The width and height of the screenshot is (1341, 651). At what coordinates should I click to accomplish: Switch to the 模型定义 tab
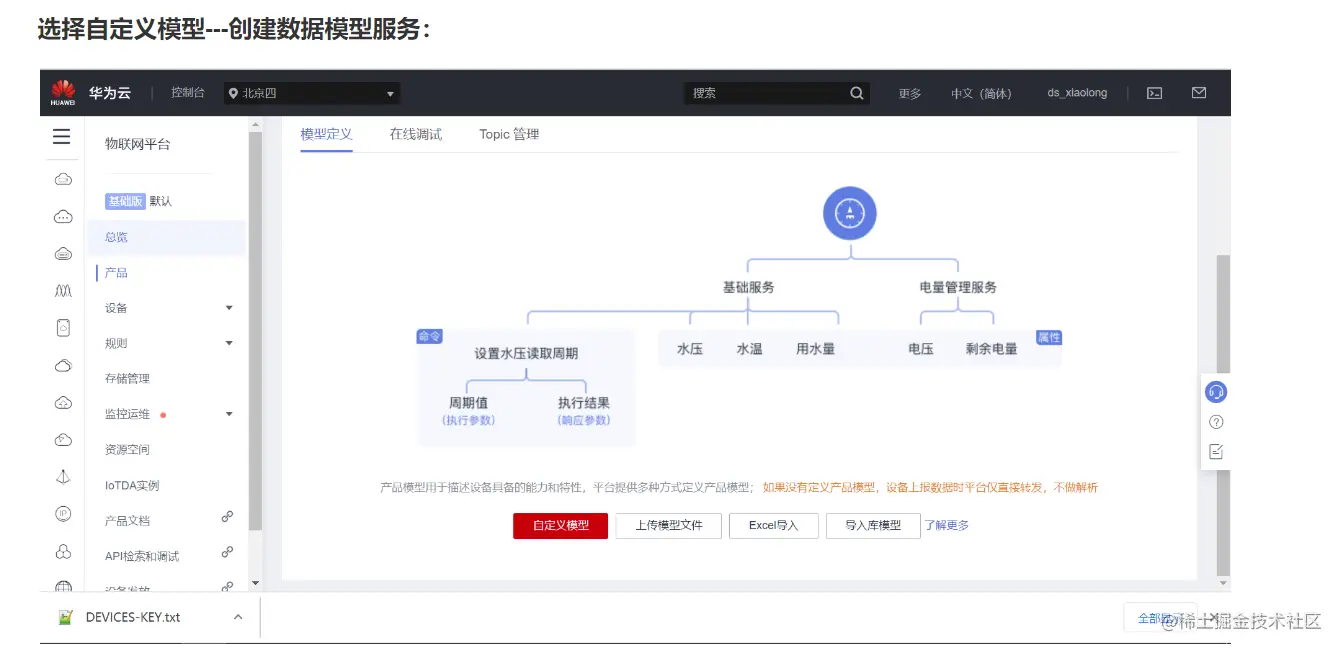click(x=326, y=134)
